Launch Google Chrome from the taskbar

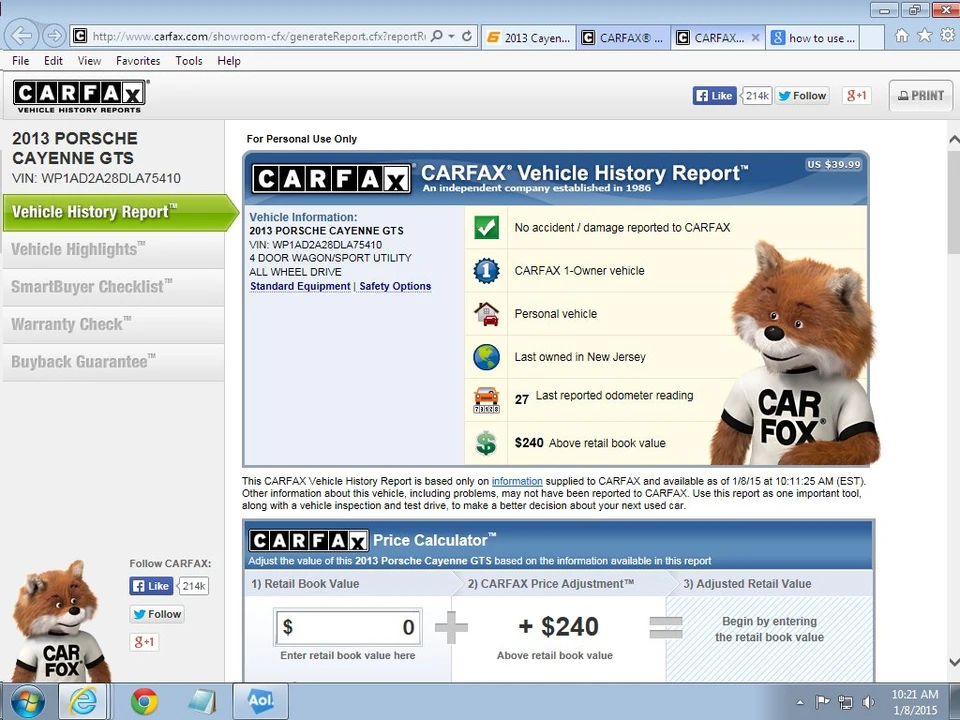[x=144, y=702]
